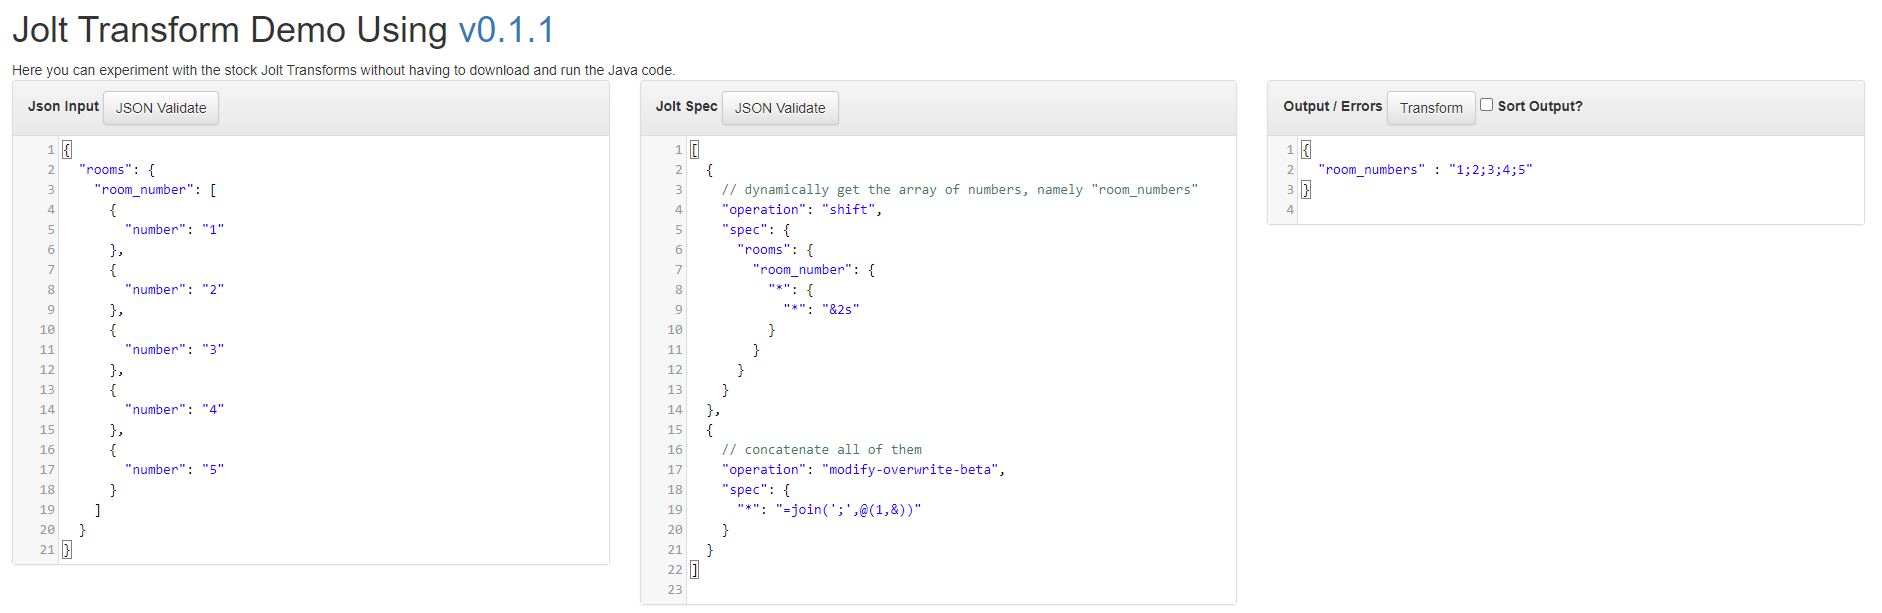Click line number 15 in Jolt Spec gutter
The image size is (1882, 613).
(x=675, y=430)
